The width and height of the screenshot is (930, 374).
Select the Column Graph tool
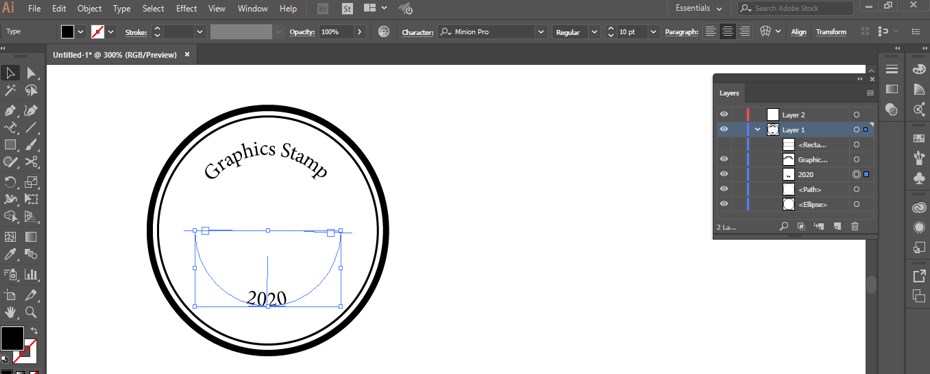pos(31,274)
